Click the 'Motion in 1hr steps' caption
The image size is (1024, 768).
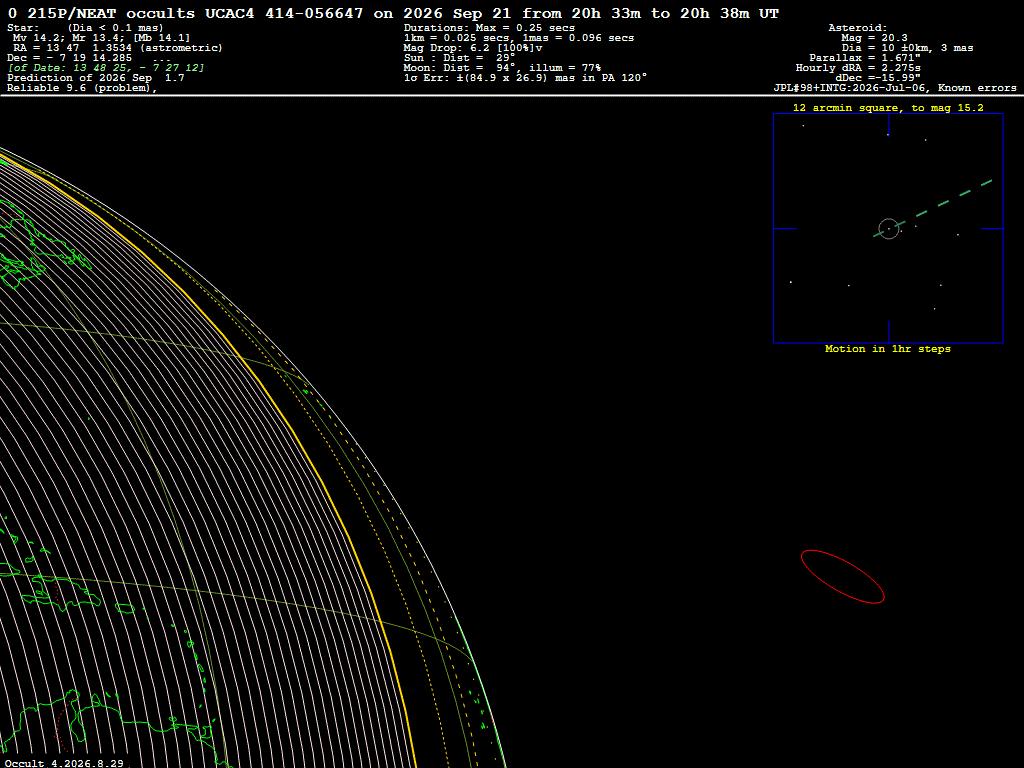(888, 349)
